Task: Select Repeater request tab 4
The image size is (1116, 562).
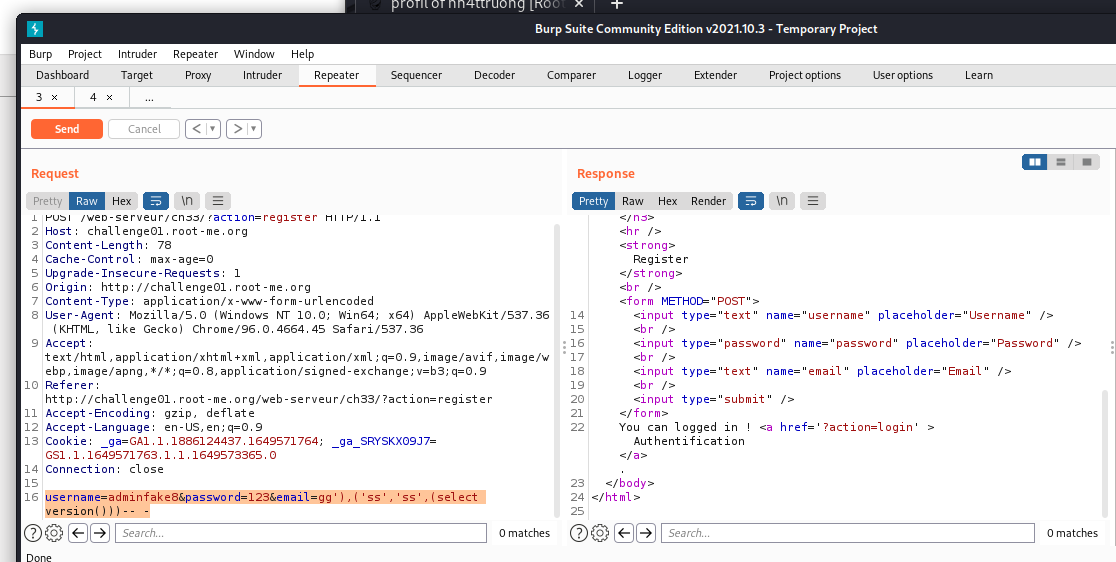Action: 93,97
